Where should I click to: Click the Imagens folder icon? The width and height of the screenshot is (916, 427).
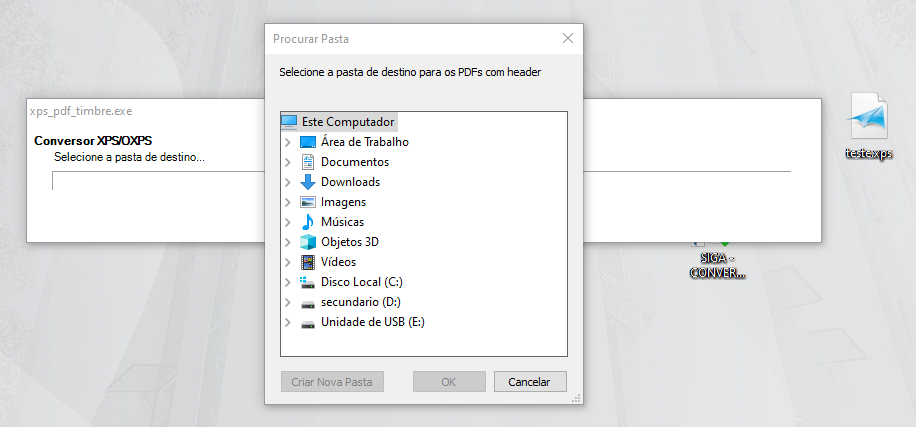tap(308, 202)
